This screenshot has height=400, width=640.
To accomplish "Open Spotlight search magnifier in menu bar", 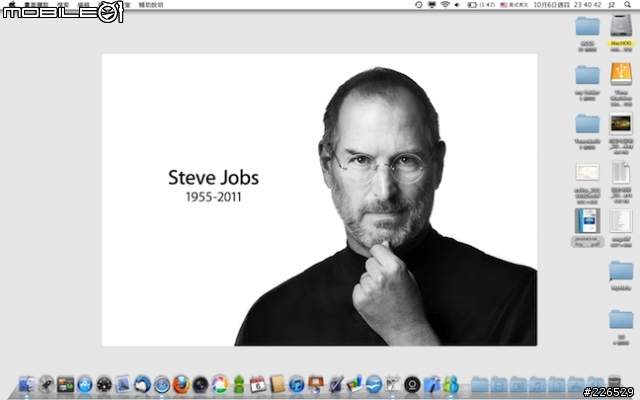I will [627, 4].
